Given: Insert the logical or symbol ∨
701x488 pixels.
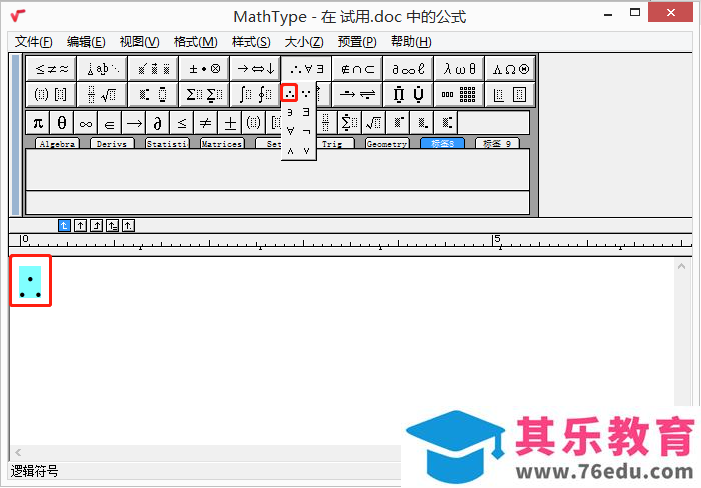Looking at the screenshot, I should [x=306, y=151].
